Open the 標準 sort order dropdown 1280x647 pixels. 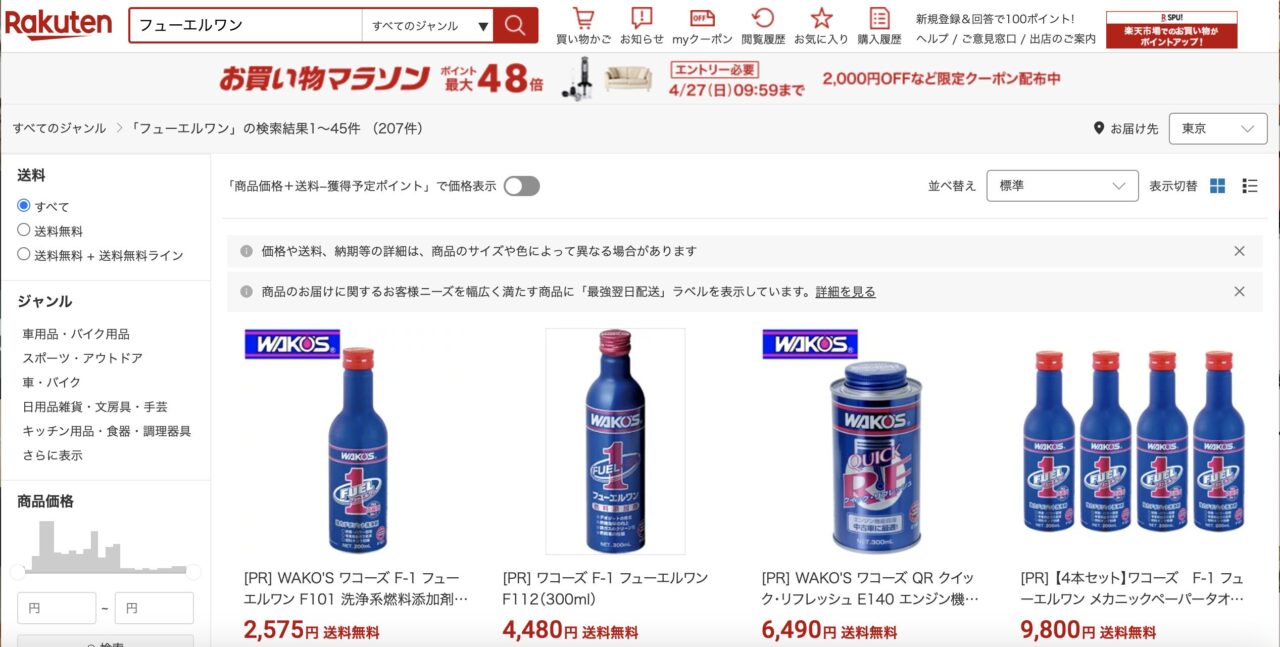pyautogui.click(x=1062, y=186)
